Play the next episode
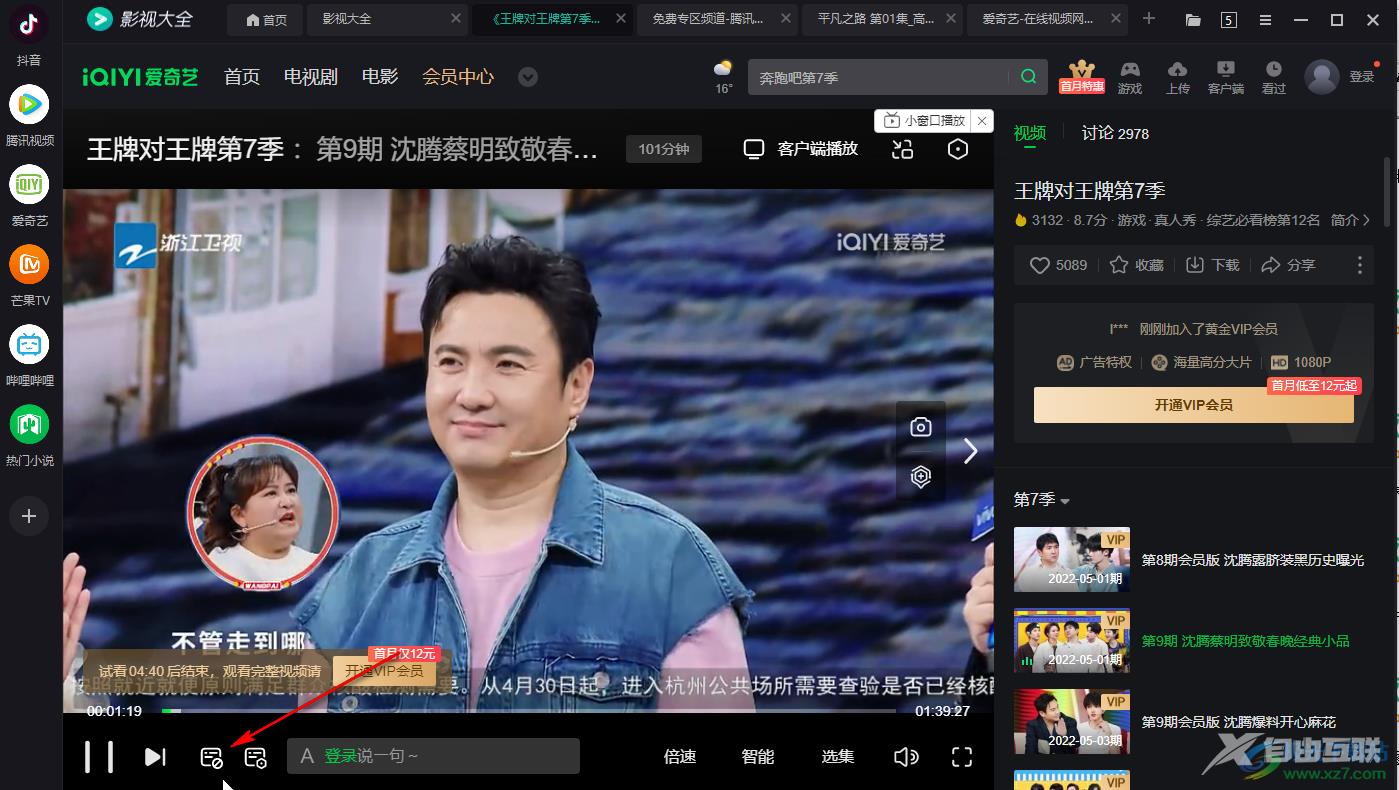Screen dimensions: 1399x790 [155, 757]
